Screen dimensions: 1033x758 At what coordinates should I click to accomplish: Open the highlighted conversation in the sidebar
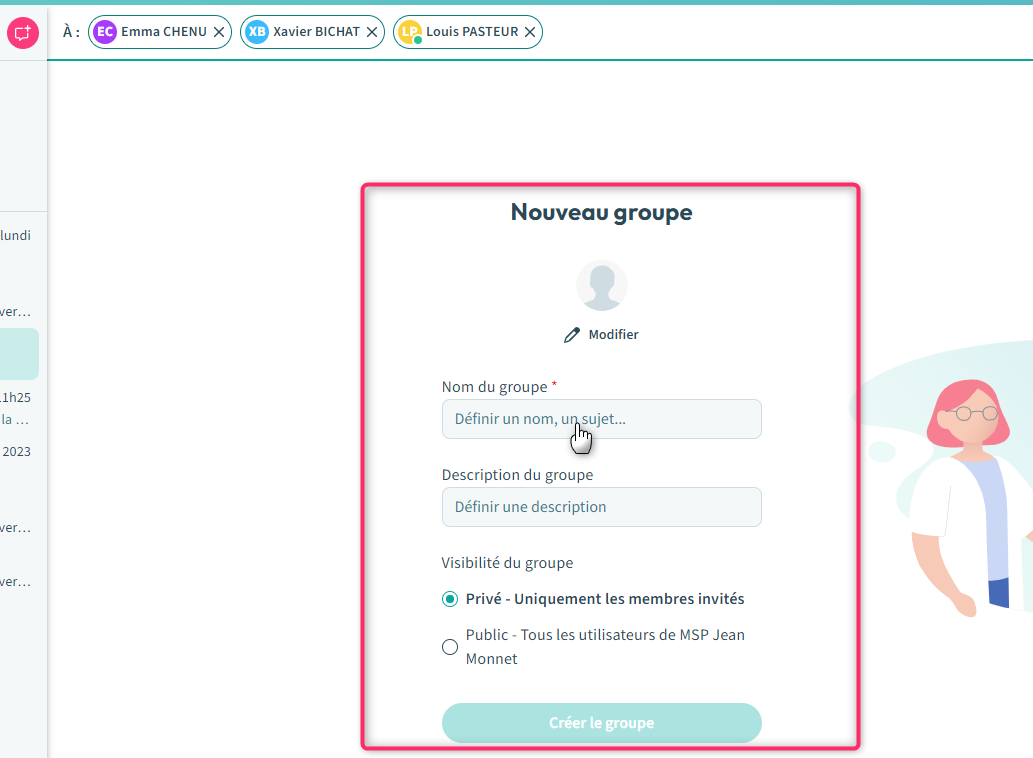click(19, 354)
